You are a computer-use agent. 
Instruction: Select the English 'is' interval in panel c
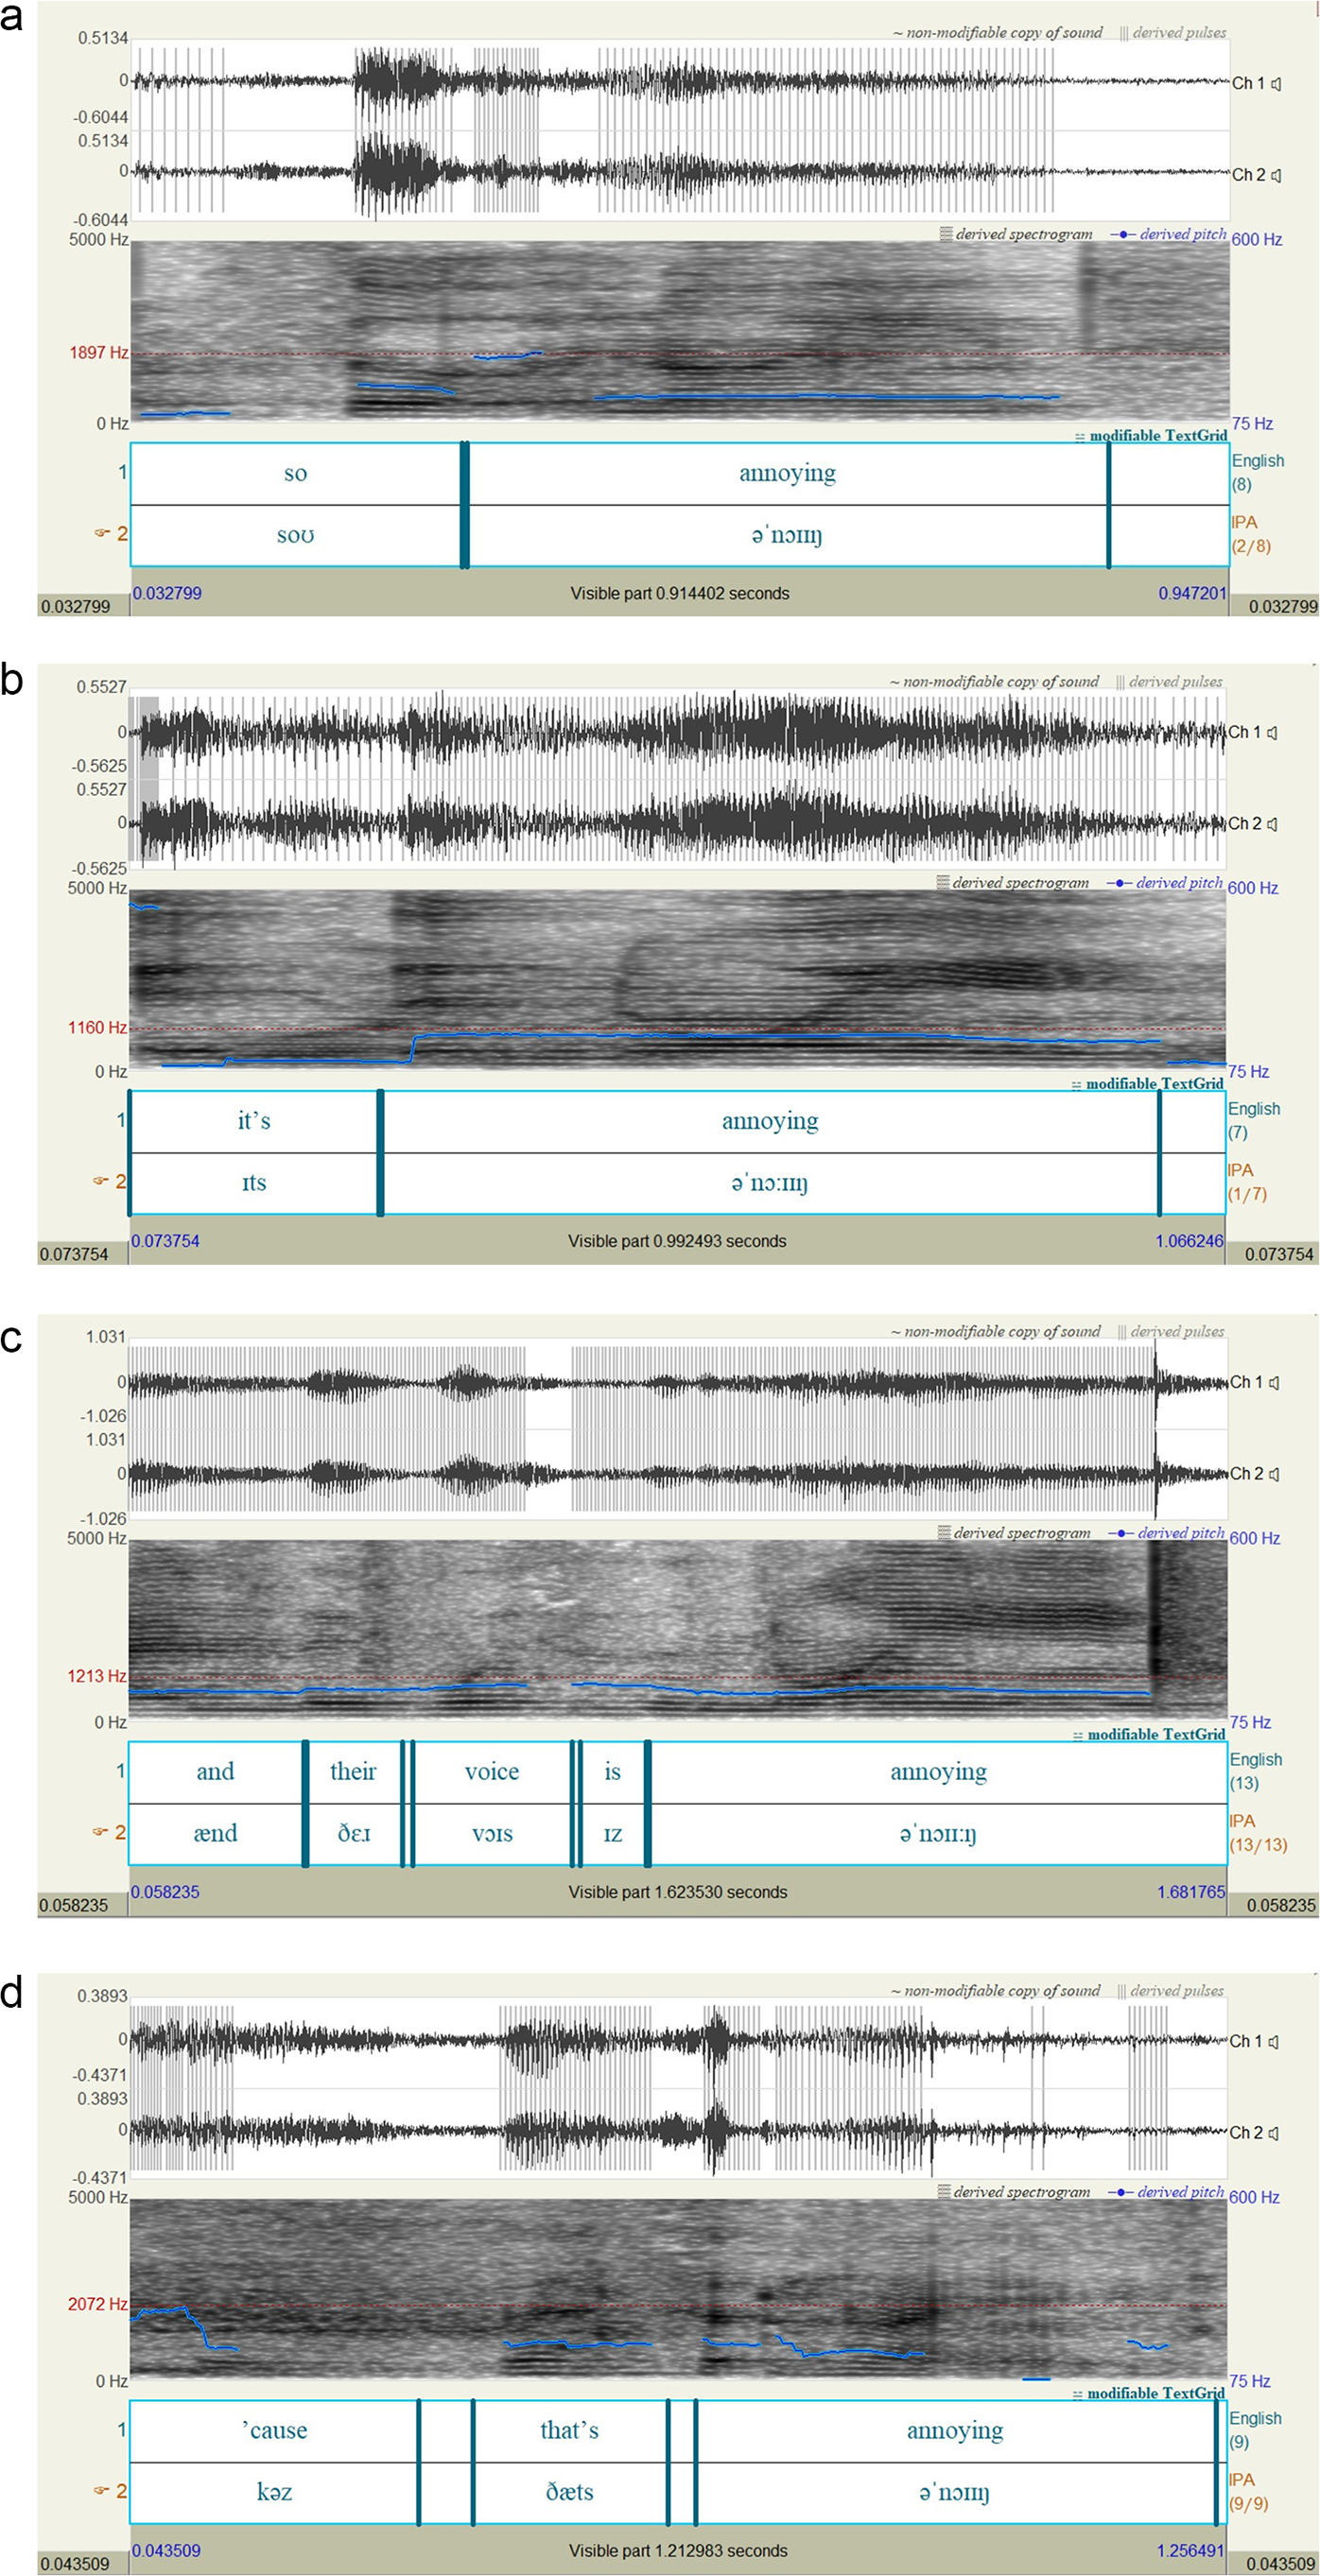613,1772
